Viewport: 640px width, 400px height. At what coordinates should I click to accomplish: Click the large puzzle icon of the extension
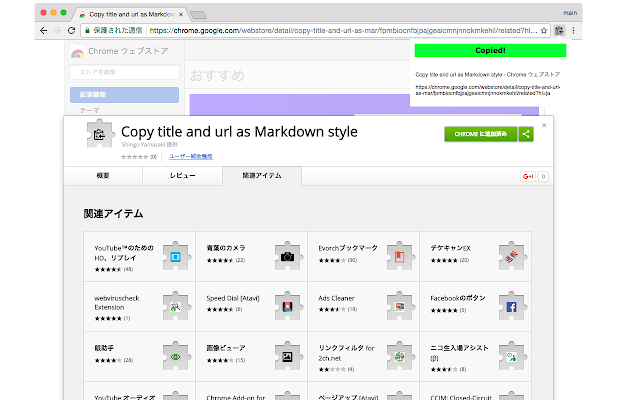(x=99, y=134)
